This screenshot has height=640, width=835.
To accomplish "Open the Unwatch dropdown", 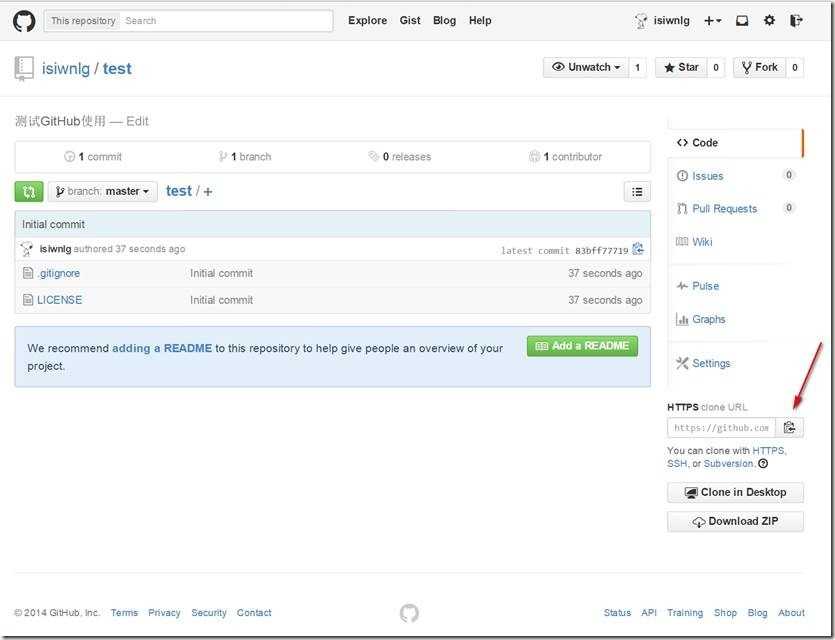I will click(x=586, y=68).
